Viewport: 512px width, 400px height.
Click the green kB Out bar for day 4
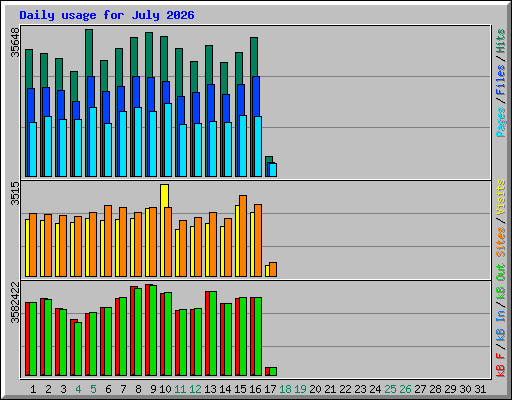(x=78, y=349)
